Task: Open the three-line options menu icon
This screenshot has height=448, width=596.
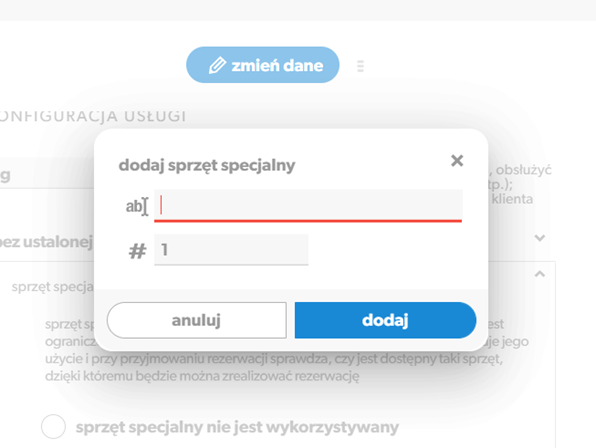Action: click(x=361, y=66)
